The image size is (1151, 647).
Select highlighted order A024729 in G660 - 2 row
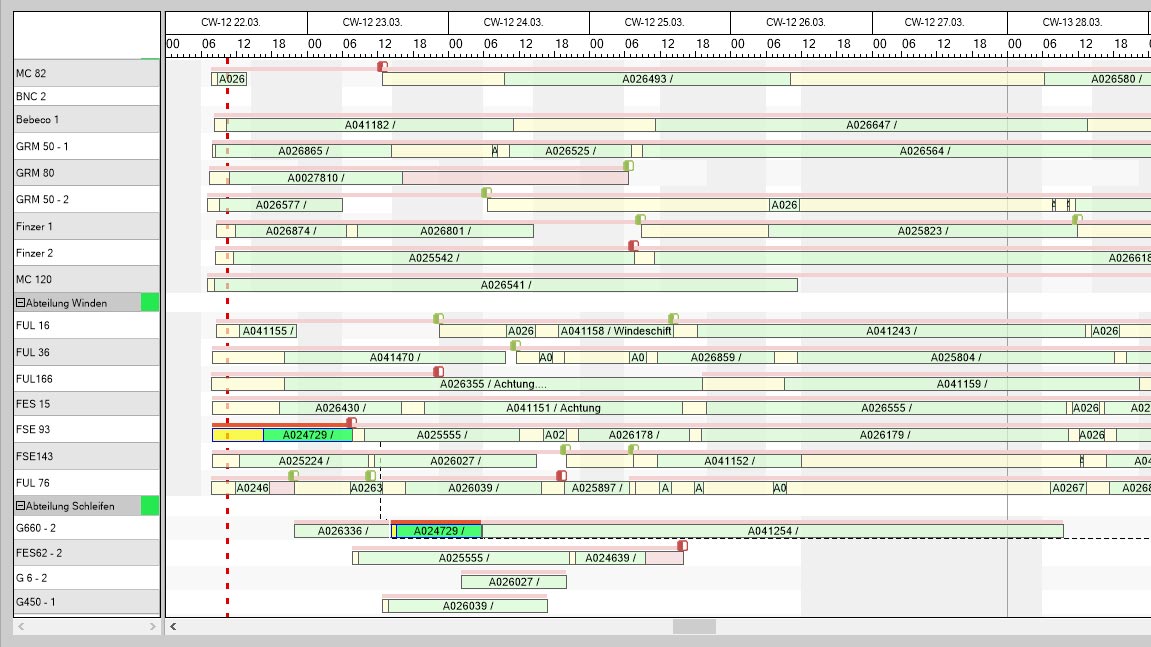[x=438, y=531]
